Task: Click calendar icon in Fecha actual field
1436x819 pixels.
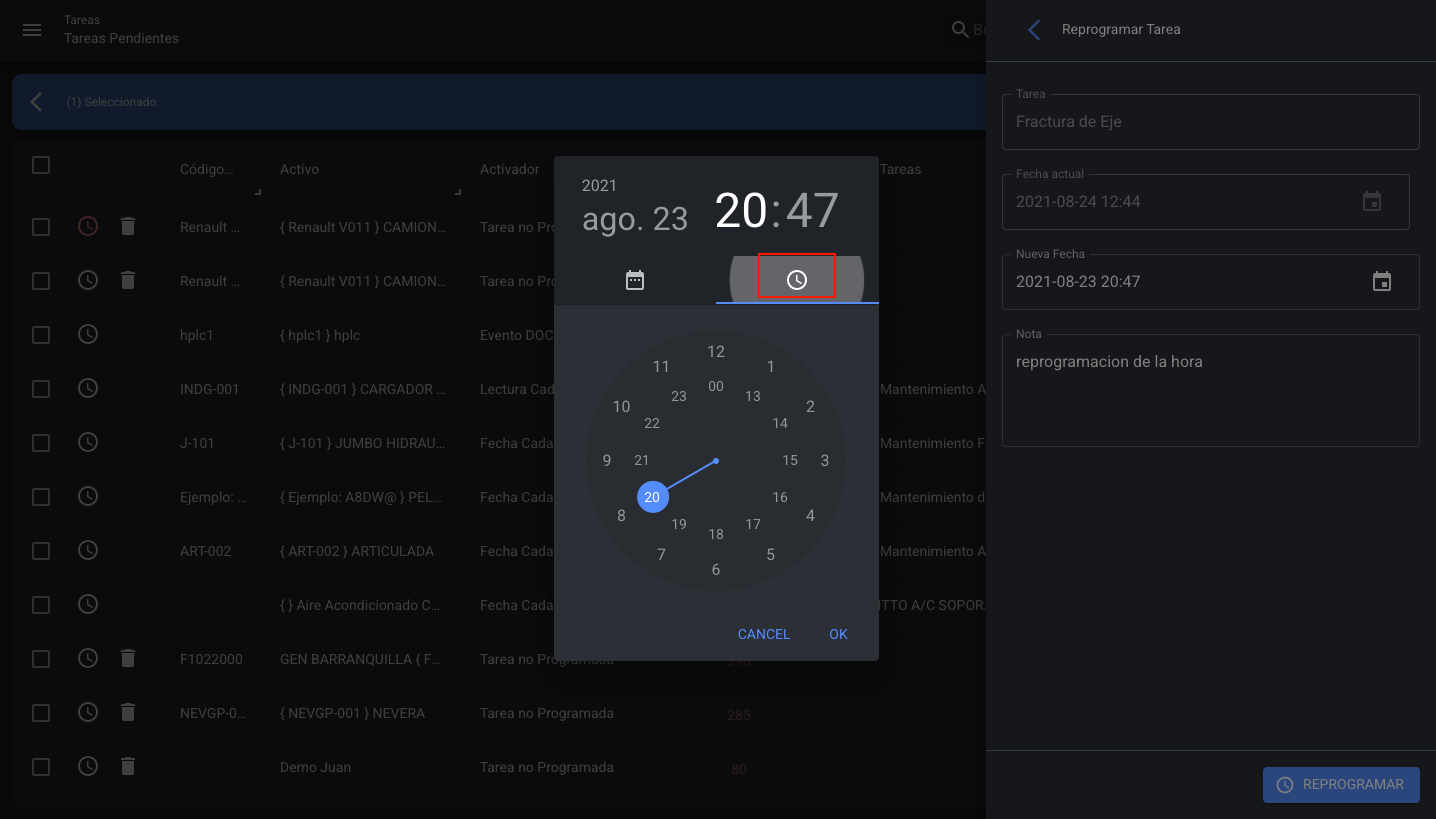Action: tap(1372, 202)
